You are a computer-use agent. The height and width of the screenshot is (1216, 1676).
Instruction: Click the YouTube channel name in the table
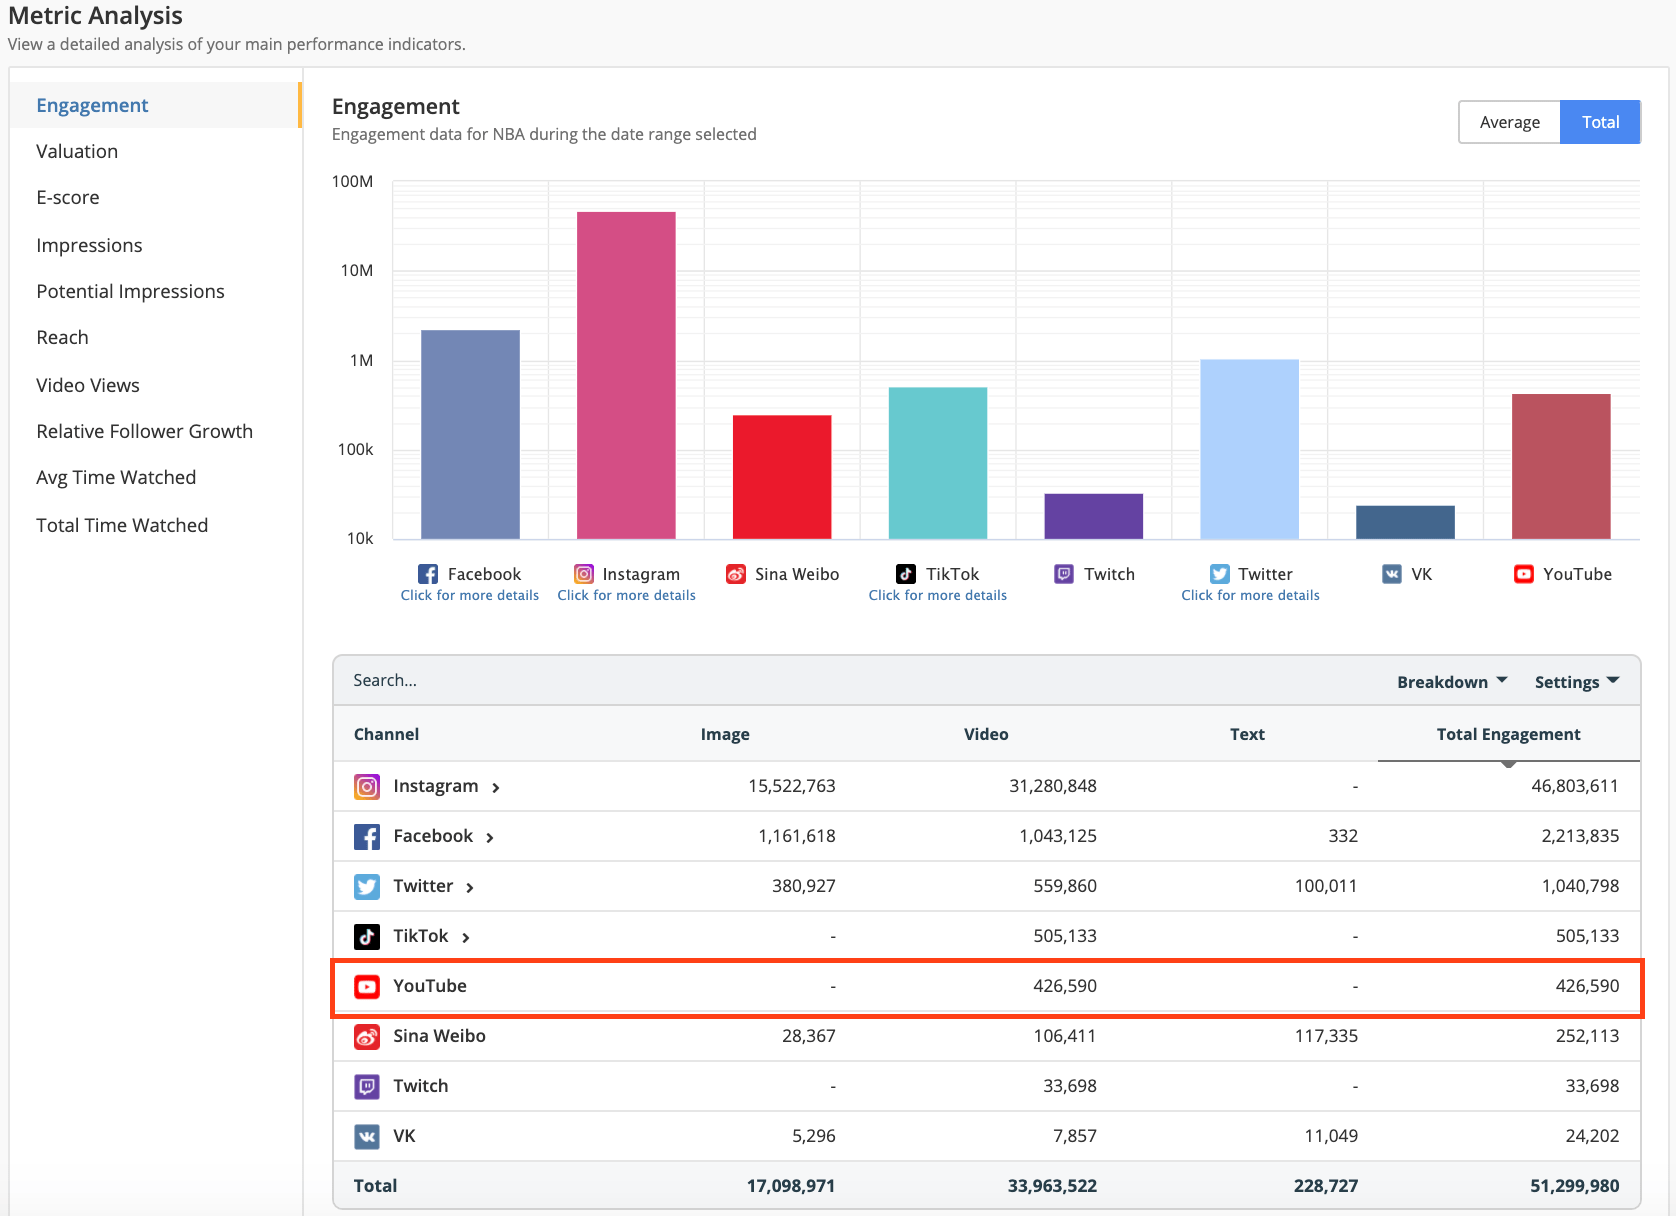(x=430, y=986)
